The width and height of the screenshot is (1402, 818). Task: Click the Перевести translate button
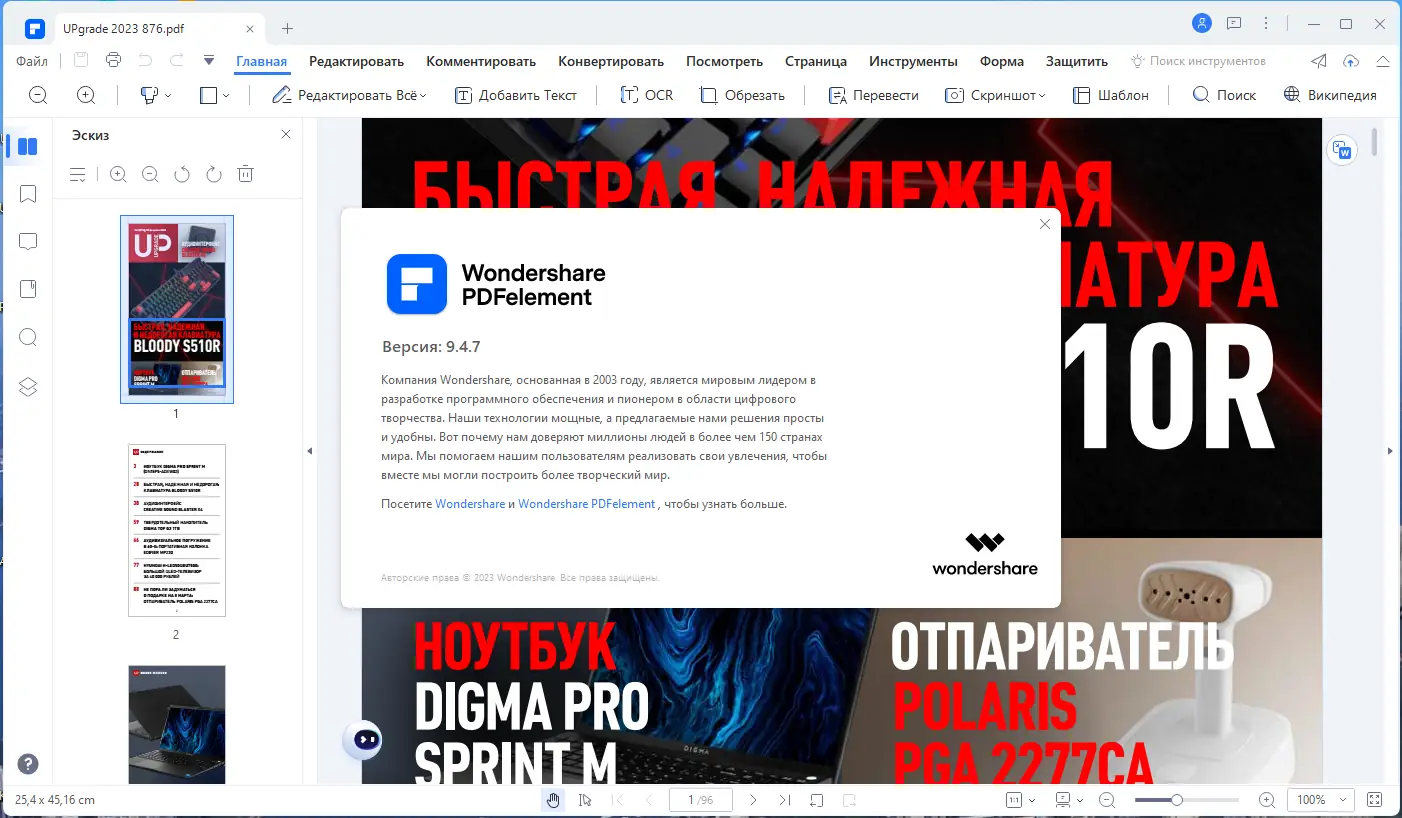pos(873,95)
